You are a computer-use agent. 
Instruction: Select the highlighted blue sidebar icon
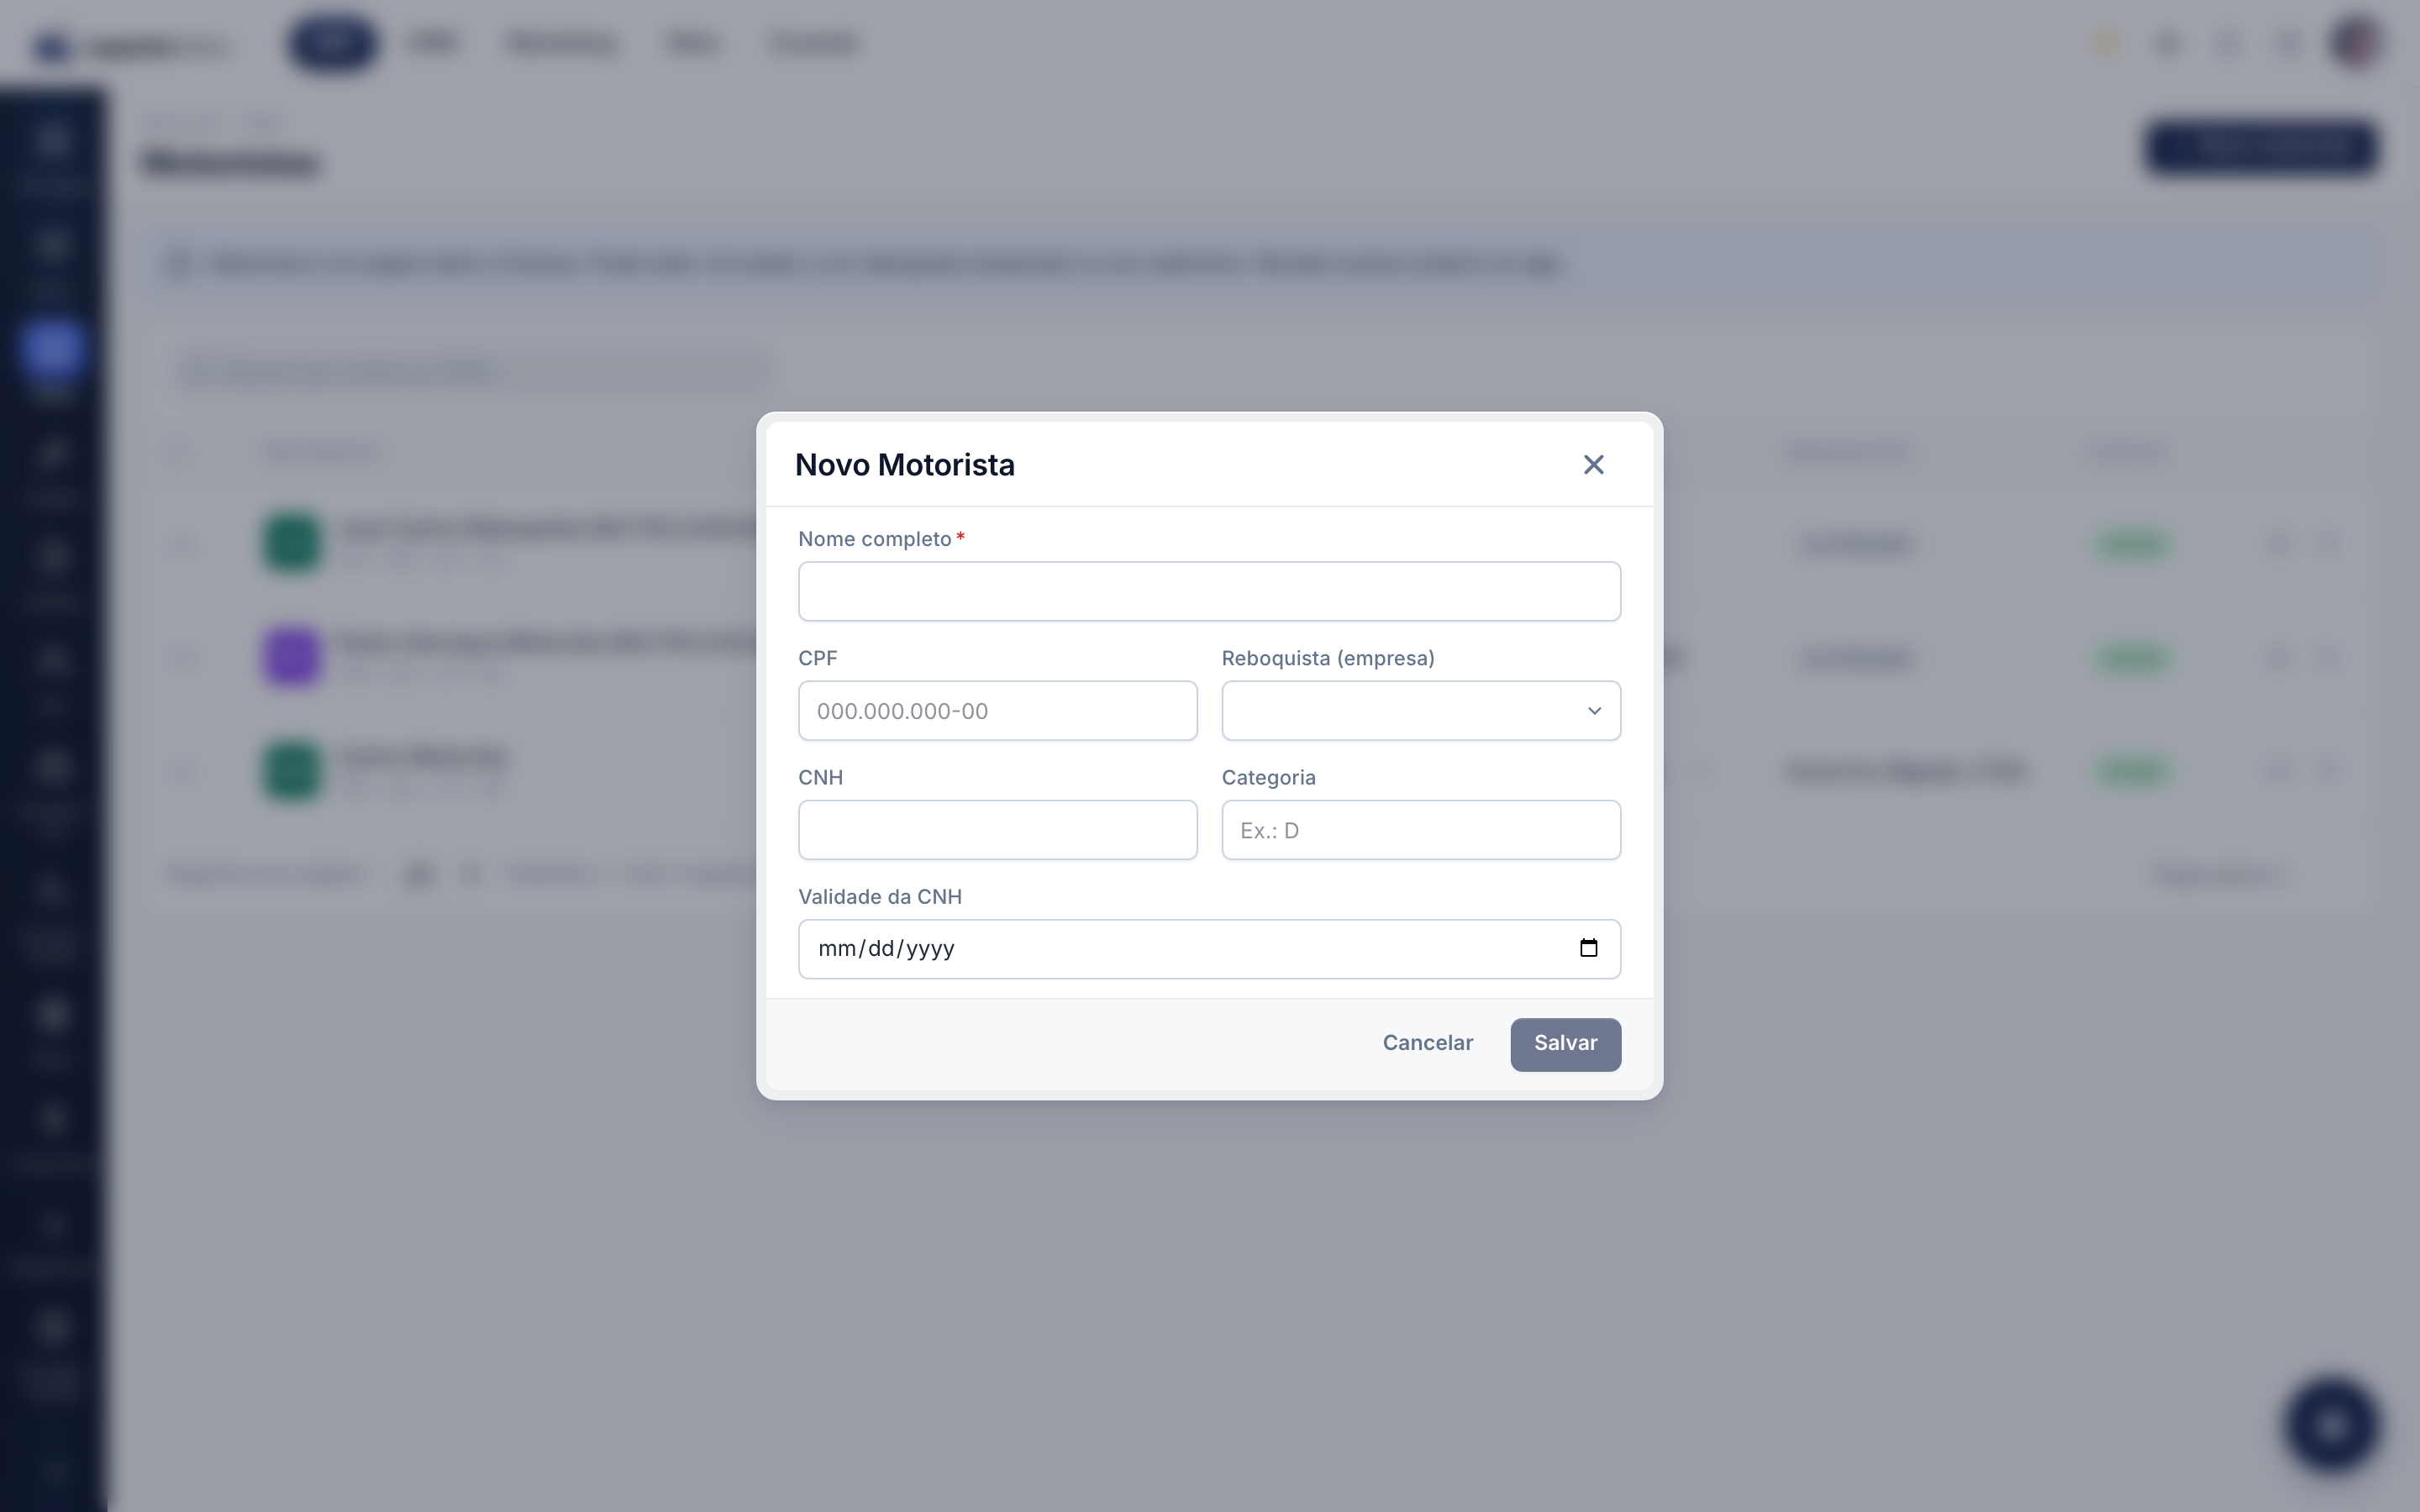pos(52,349)
